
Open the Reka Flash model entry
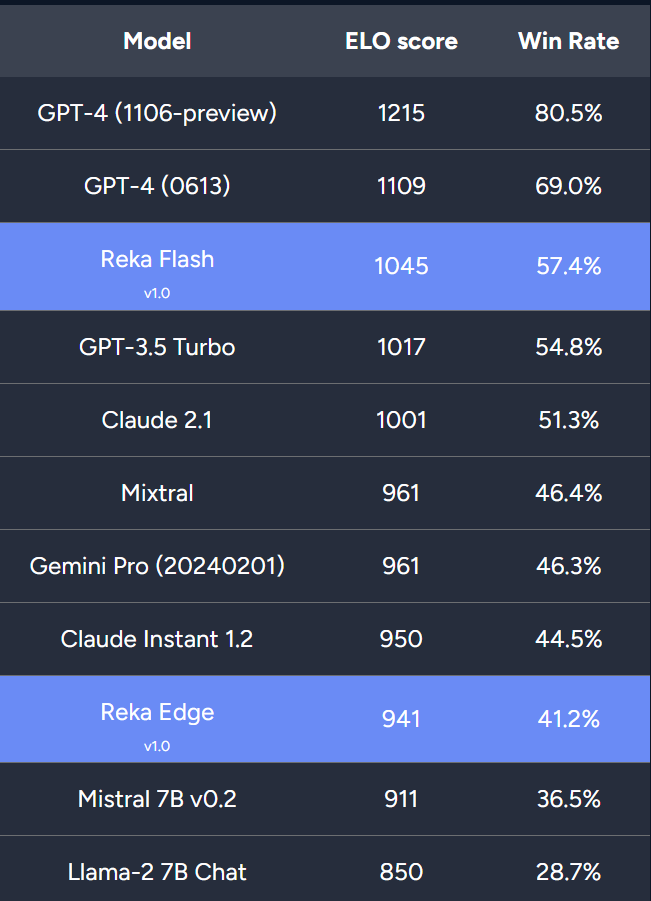pyautogui.click(x=157, y=260)
